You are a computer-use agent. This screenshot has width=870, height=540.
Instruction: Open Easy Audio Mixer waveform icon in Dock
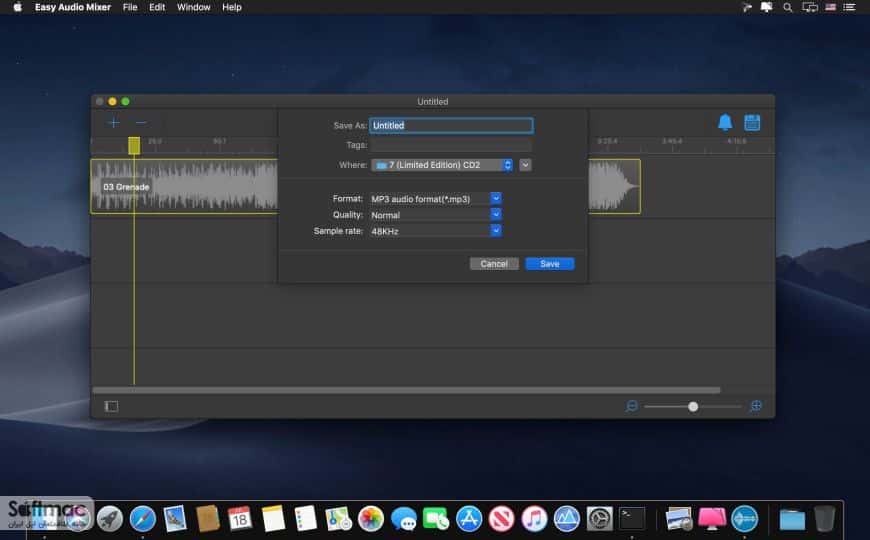click(745, 519)
